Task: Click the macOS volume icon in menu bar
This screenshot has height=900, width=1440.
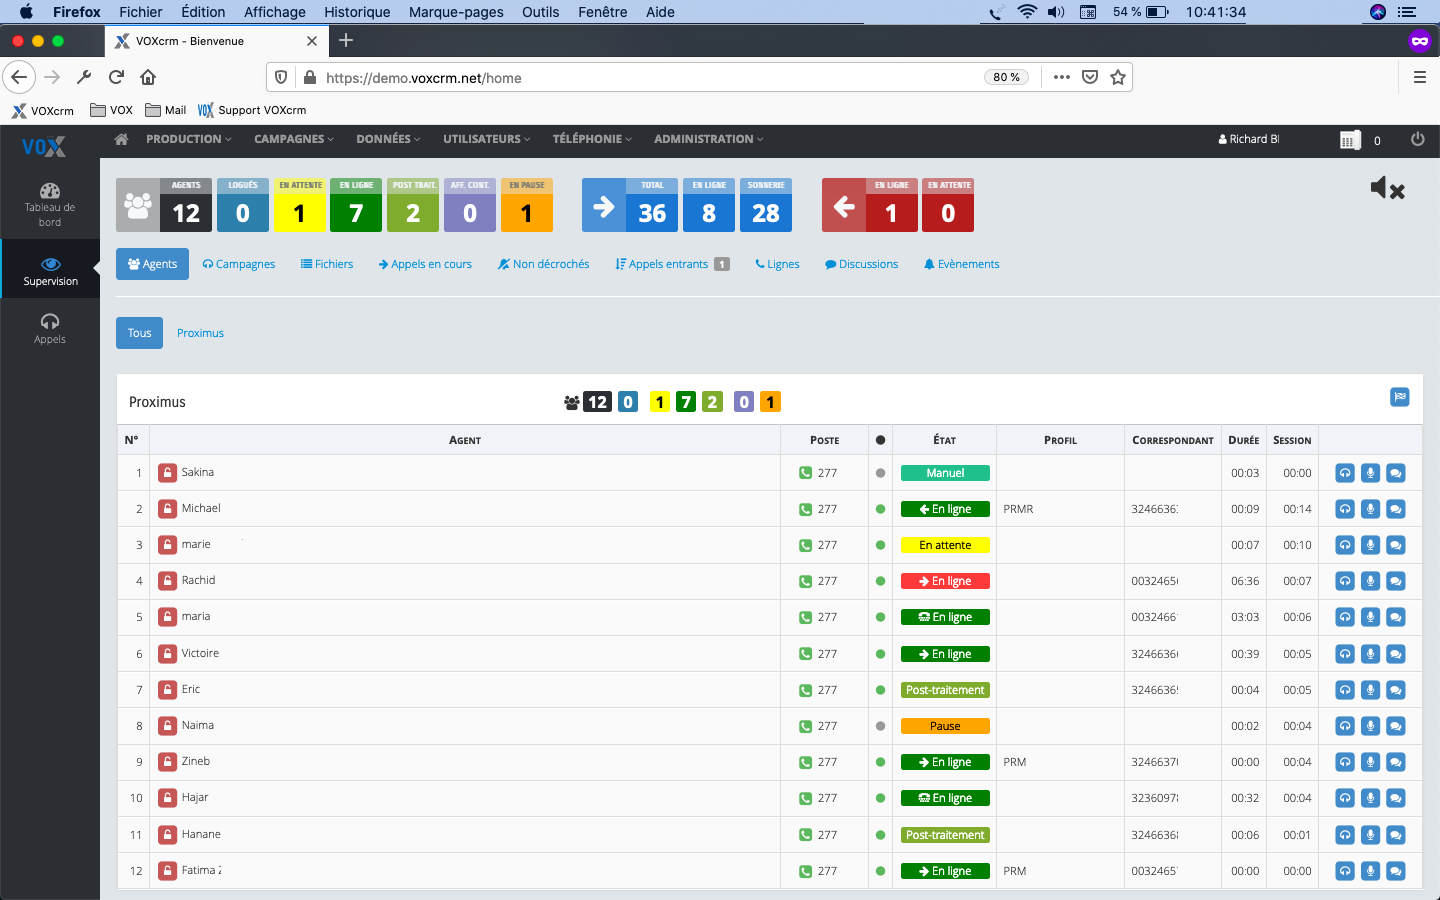Action: tap(1056, 12)
